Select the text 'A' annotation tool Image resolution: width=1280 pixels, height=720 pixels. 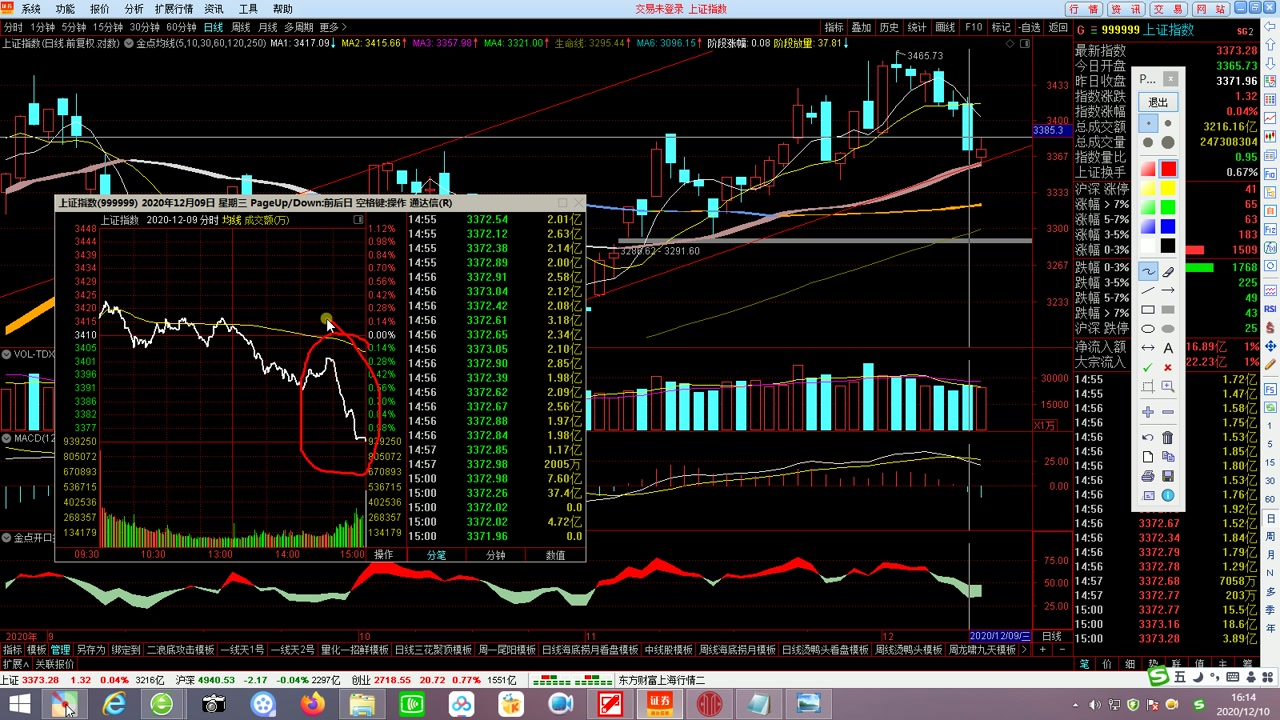pyautogui.click(x=1168, y=348)
